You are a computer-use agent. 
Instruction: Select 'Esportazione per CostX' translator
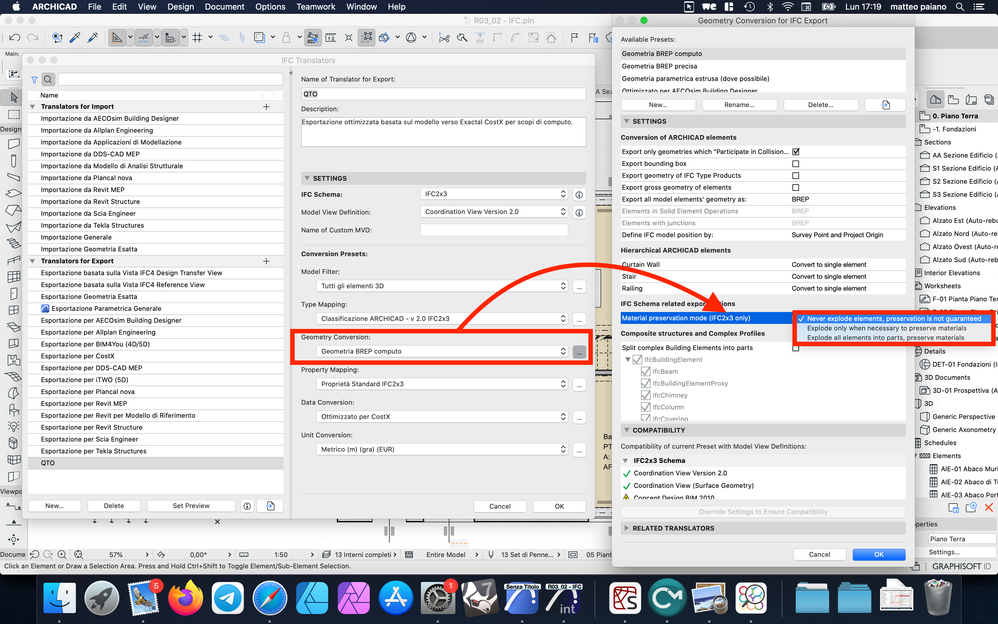point(156,356)
